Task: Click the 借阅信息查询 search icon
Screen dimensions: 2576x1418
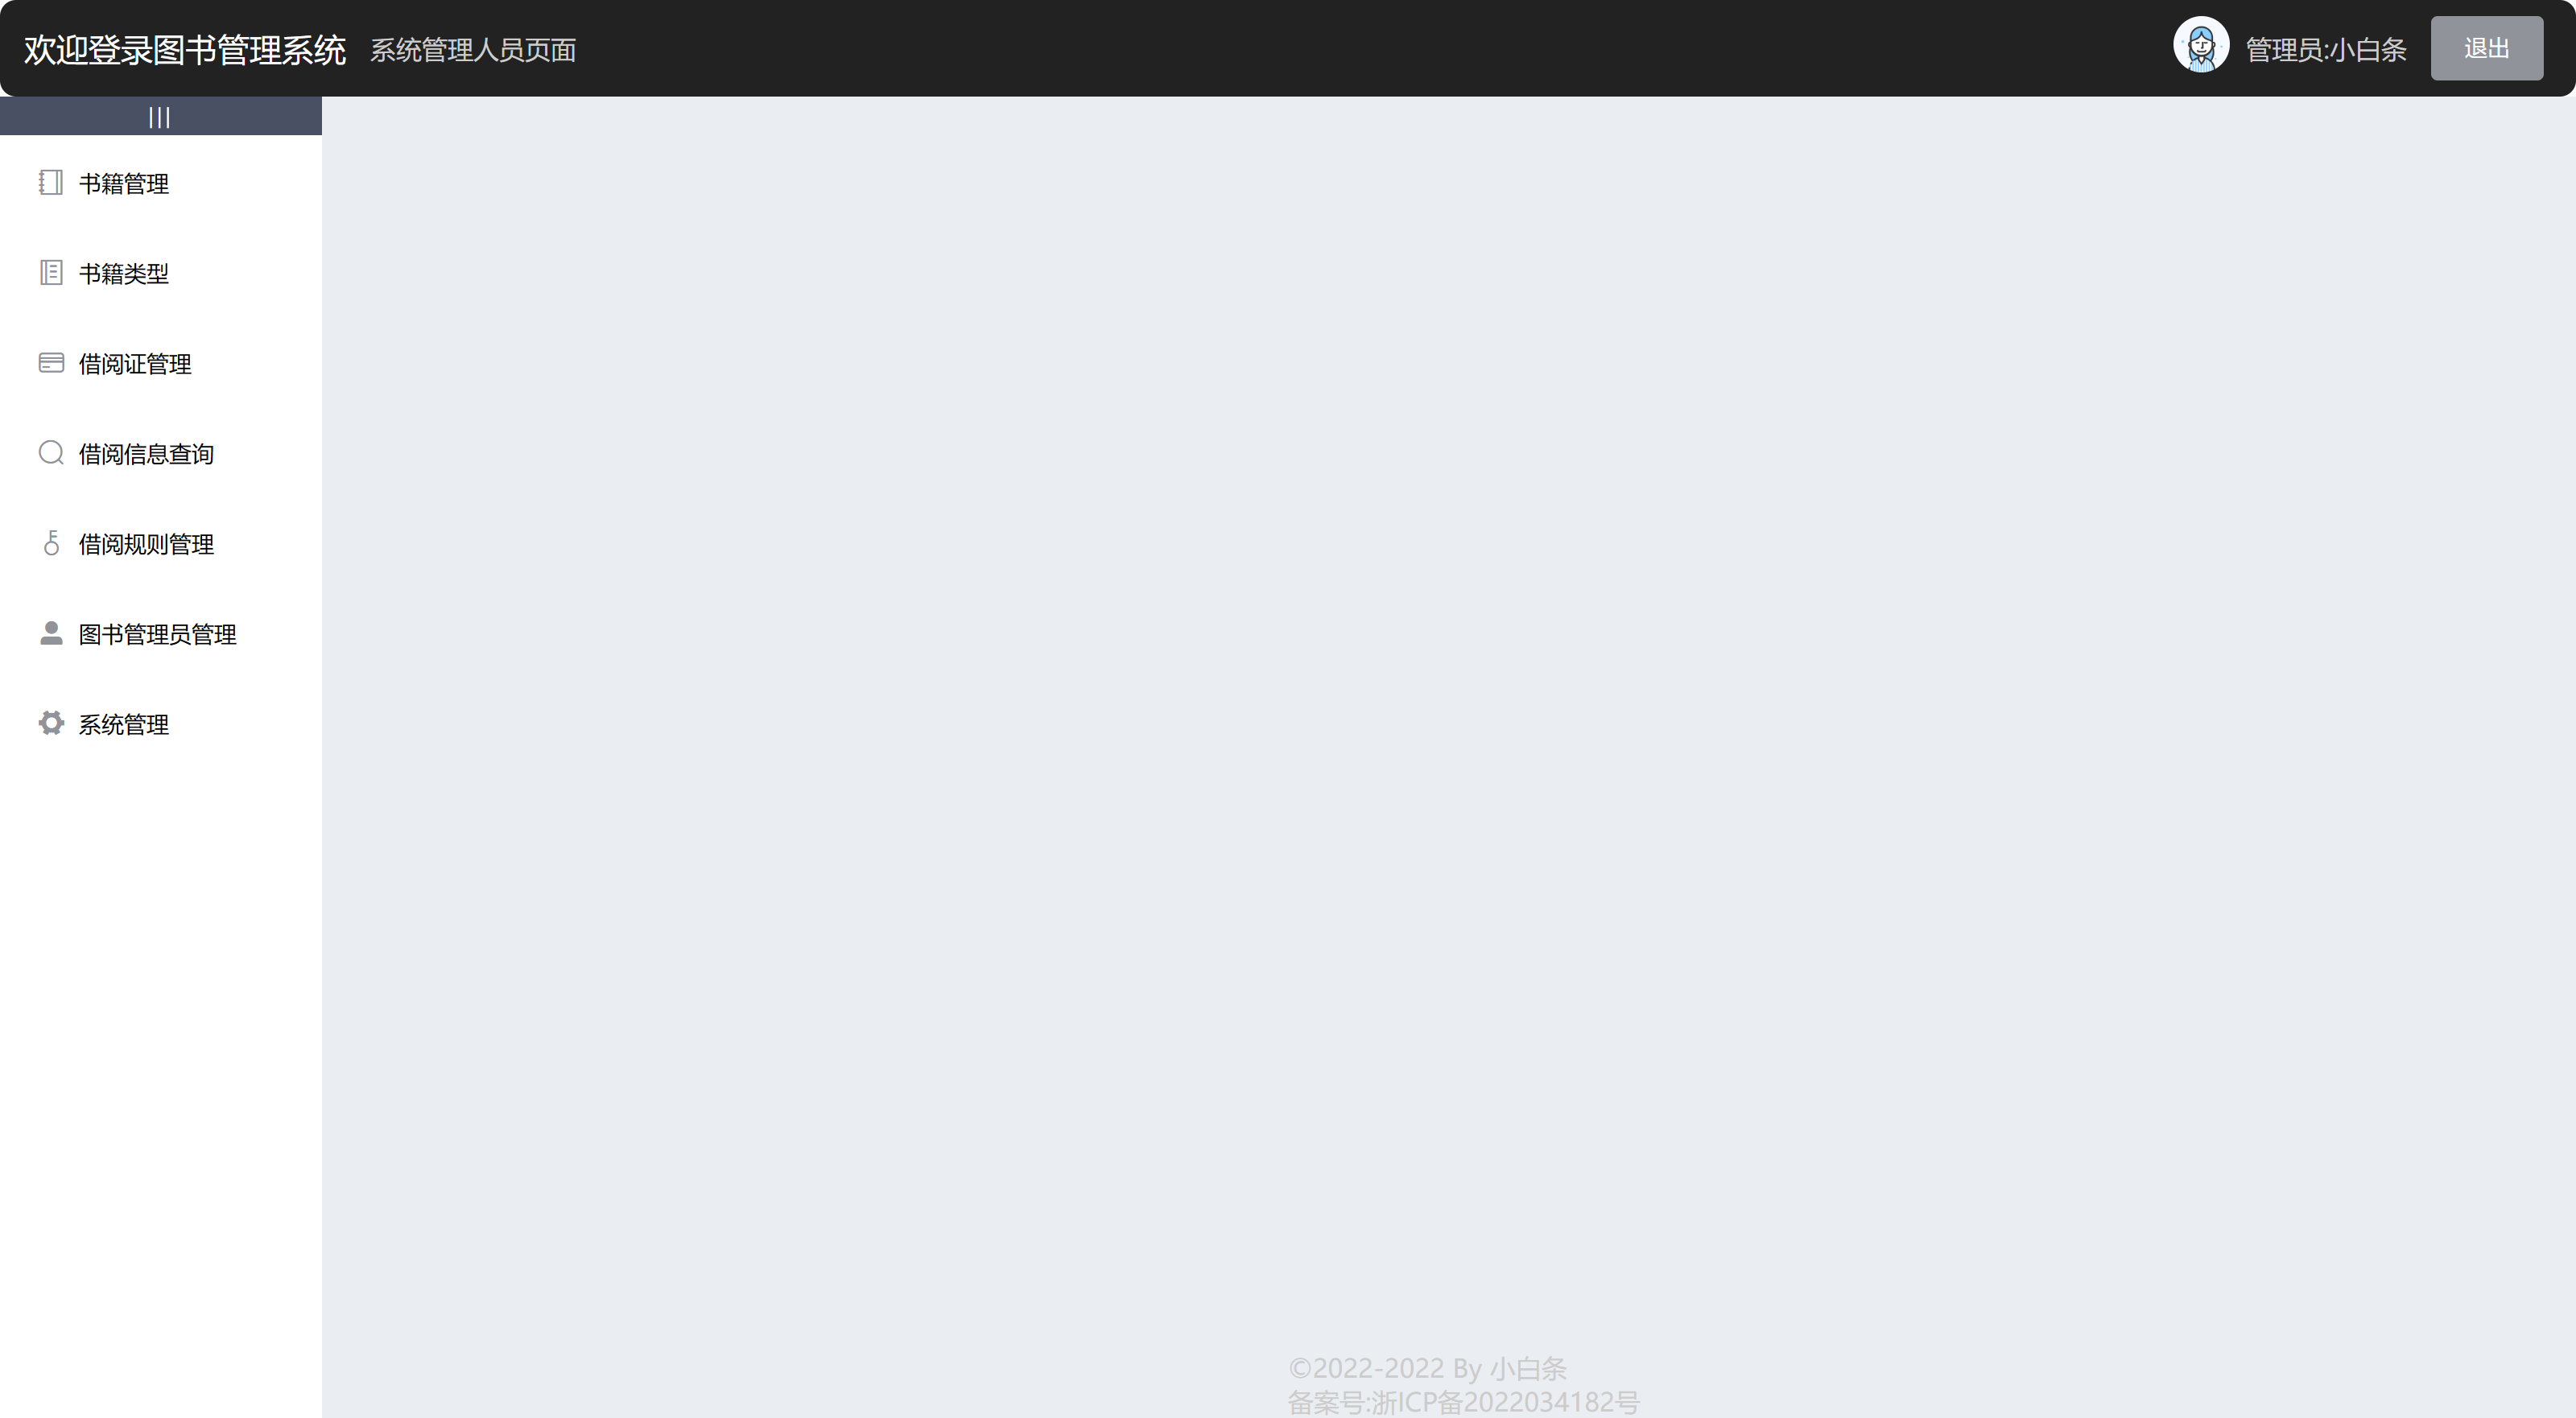Action: 49,452
